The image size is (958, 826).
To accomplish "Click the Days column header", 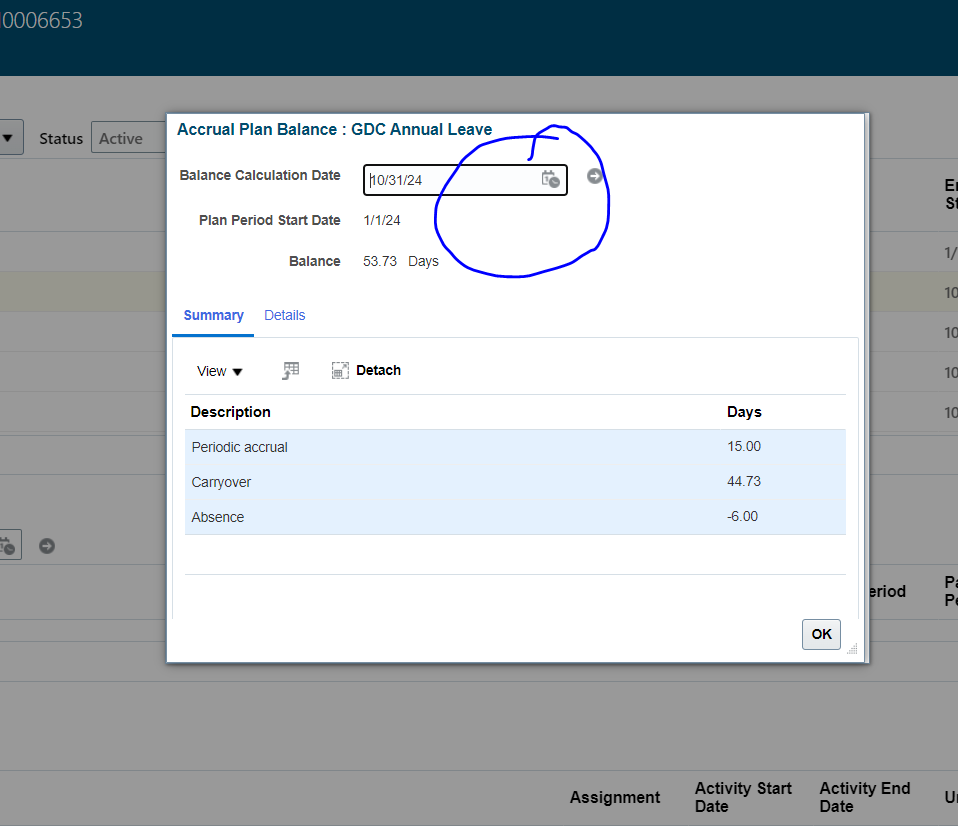I will pos(744,412).
